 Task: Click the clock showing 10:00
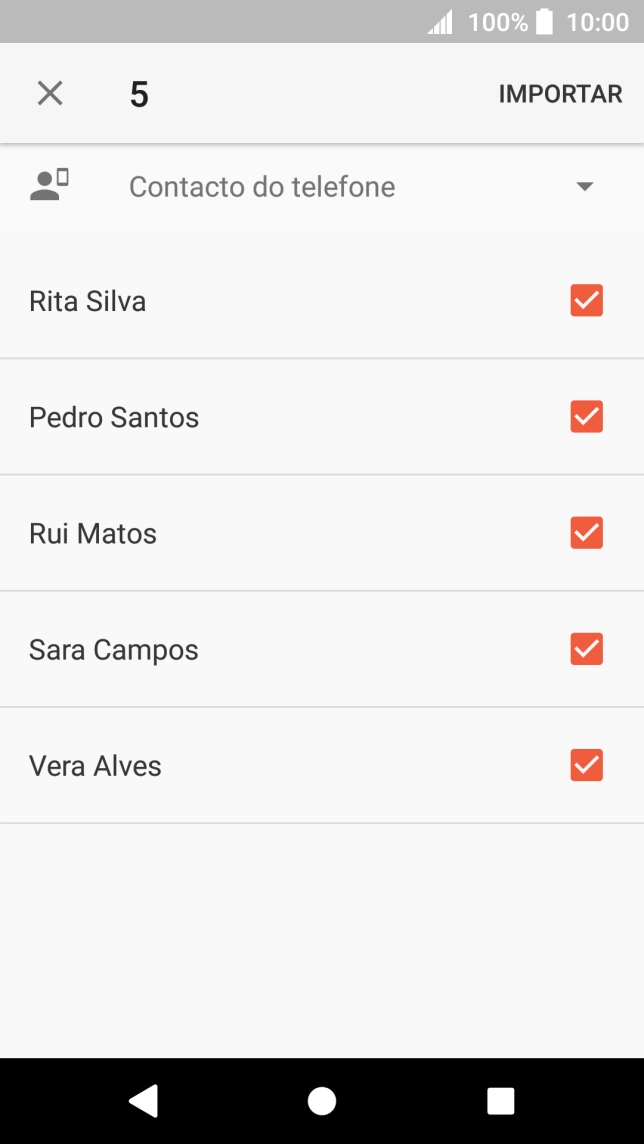(597, 21)
